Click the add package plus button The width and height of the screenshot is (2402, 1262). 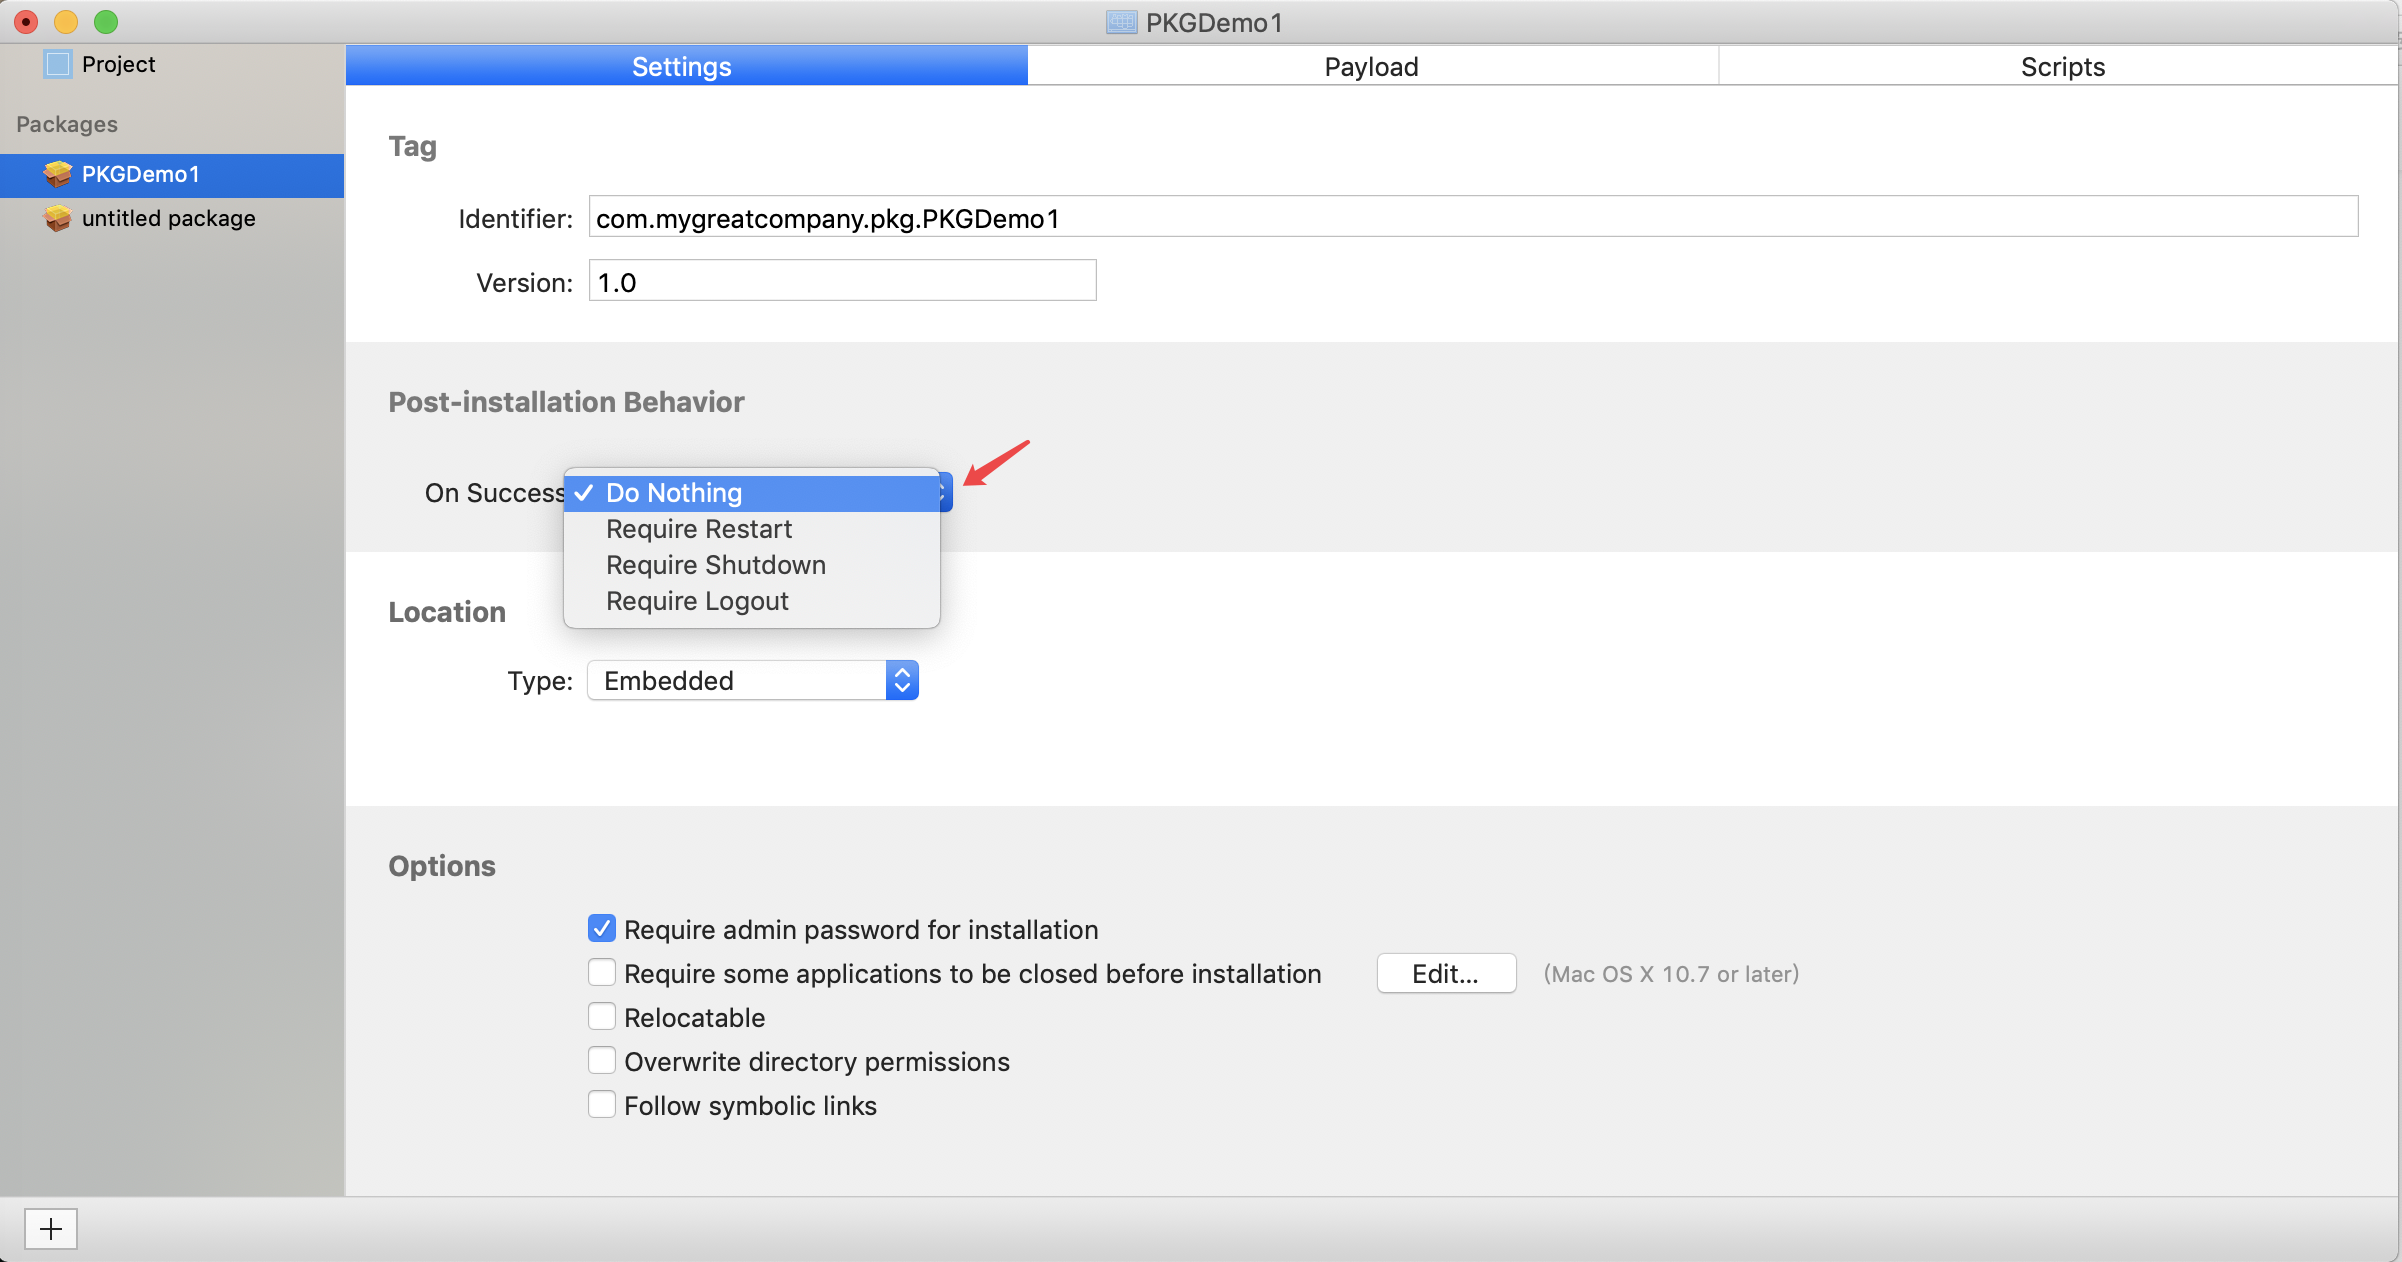click(50, 1229)
